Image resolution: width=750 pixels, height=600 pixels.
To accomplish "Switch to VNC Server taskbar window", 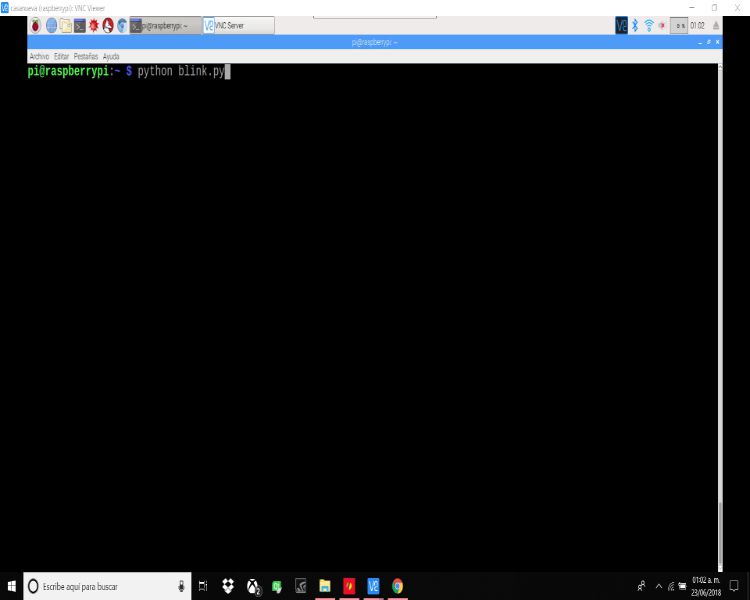I will [x=238, y=26].
